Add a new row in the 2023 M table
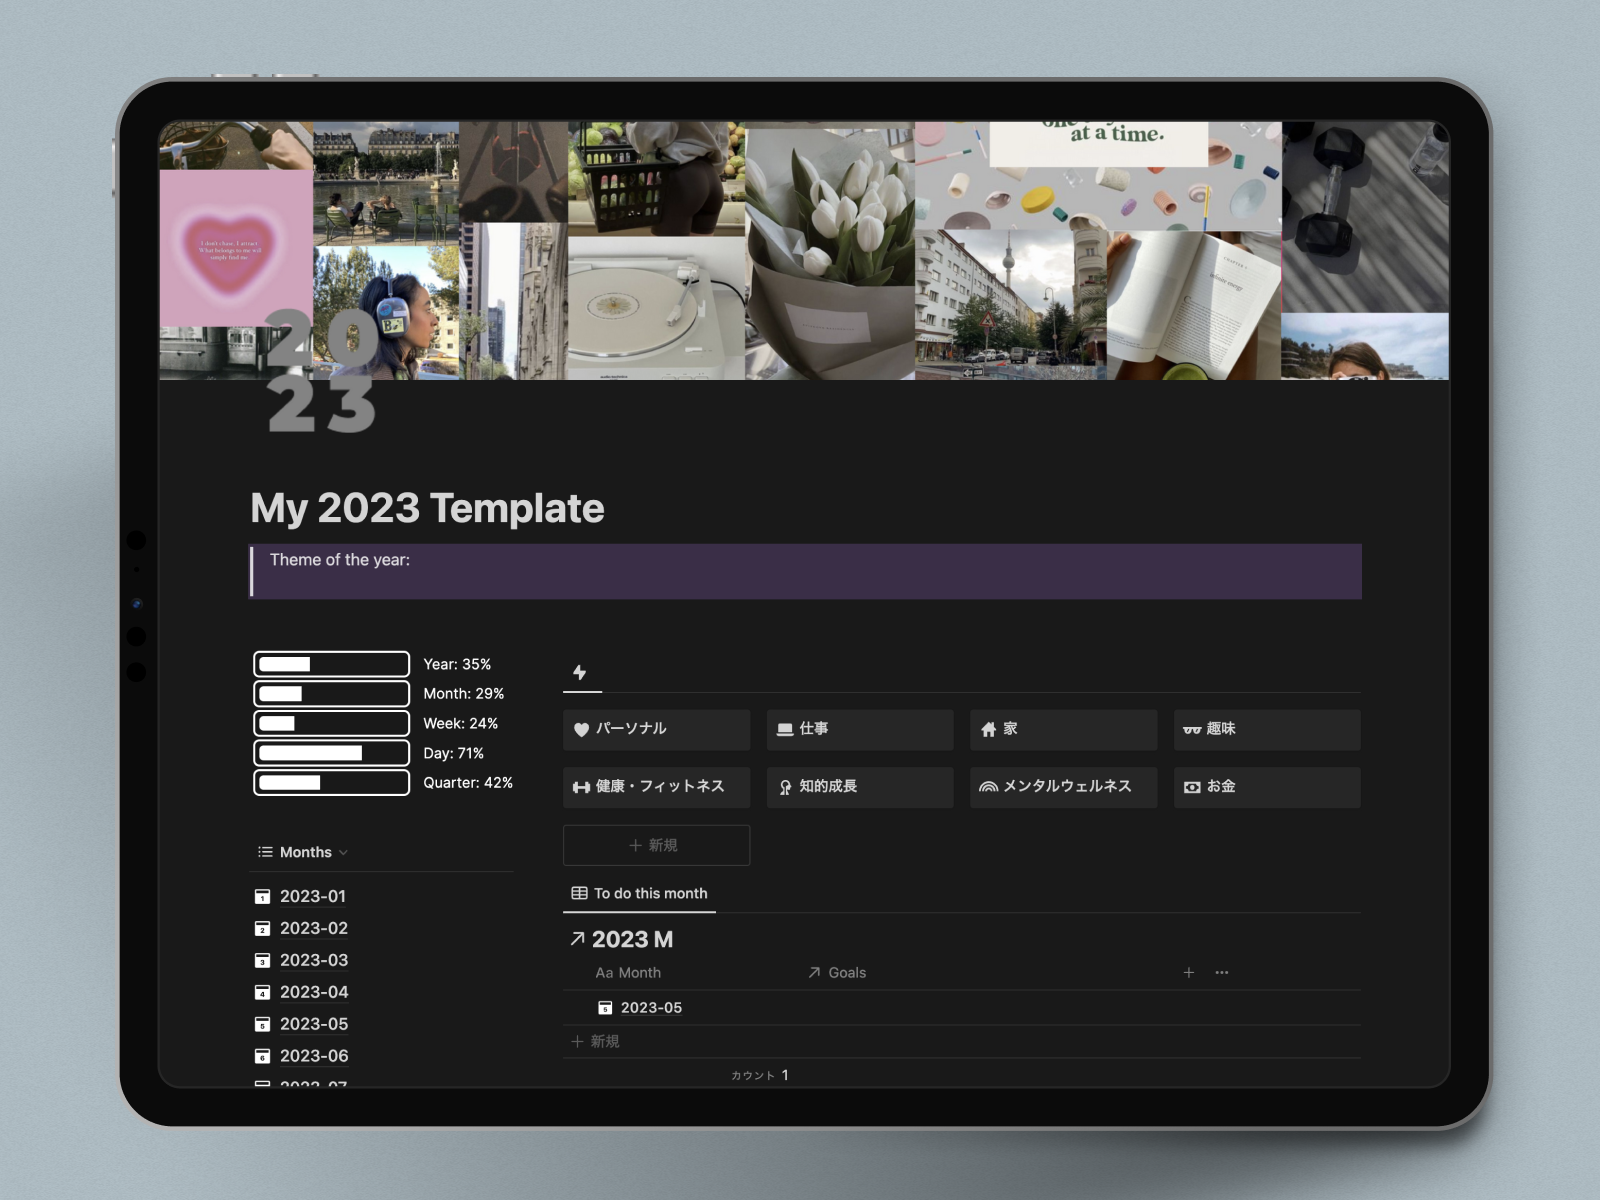 (x=596, y=1041)
